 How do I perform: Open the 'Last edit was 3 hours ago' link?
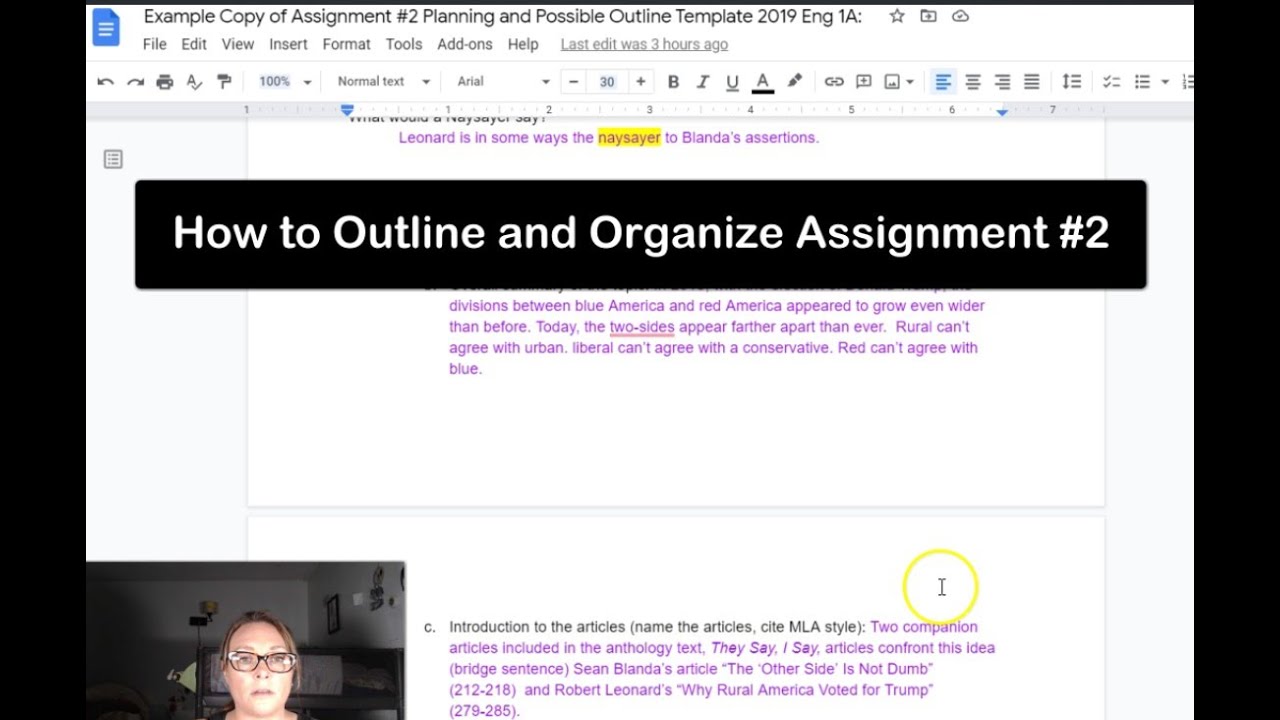[x=644, y=44]
